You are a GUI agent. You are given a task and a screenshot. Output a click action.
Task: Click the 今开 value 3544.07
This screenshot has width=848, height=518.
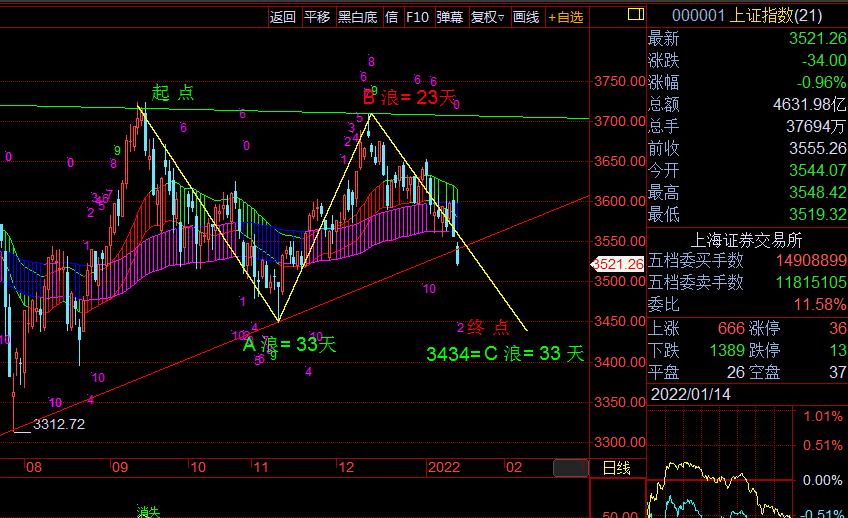817,170
